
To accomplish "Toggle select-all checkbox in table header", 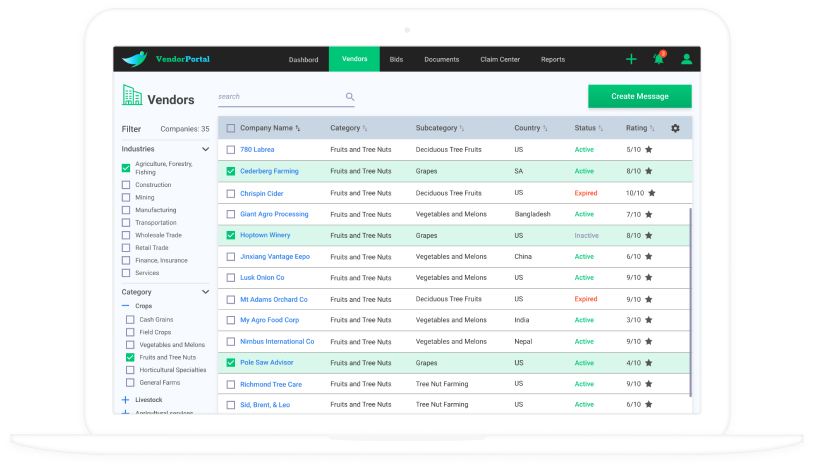I will 230,128.
